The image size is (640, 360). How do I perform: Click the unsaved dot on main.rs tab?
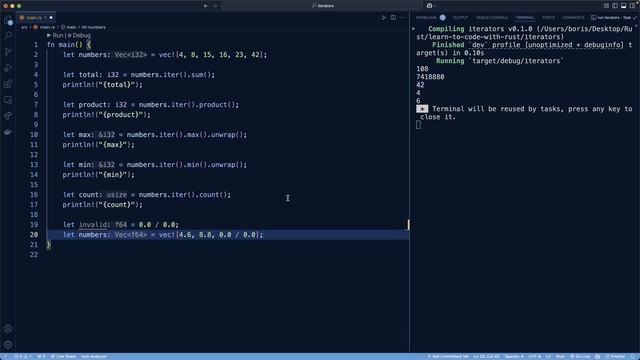click(51, 18)
